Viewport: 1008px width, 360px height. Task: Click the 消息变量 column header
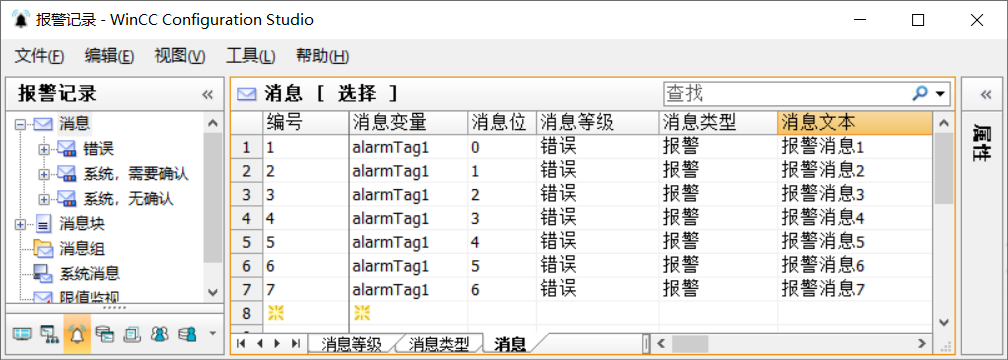(408, 122)
